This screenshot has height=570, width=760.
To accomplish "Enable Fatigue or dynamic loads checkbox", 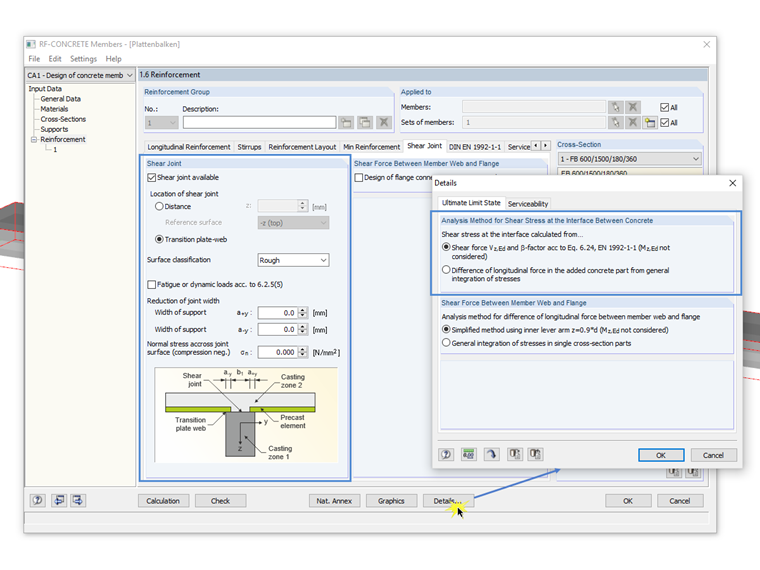I will (152, 285).
